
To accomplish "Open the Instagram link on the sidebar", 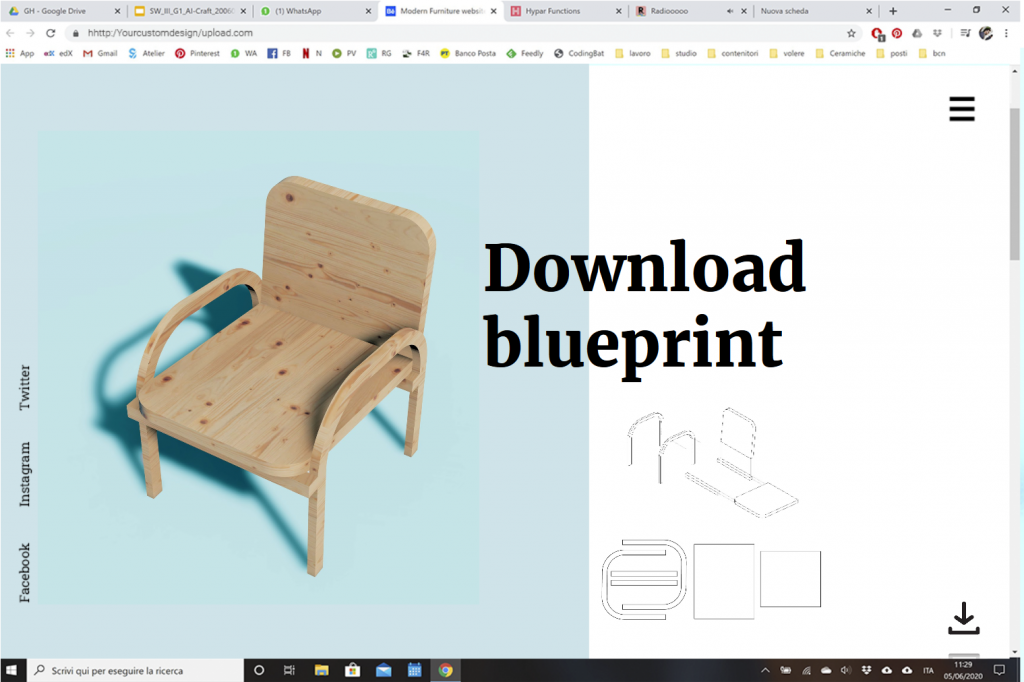I will click(x=25, y=474).
